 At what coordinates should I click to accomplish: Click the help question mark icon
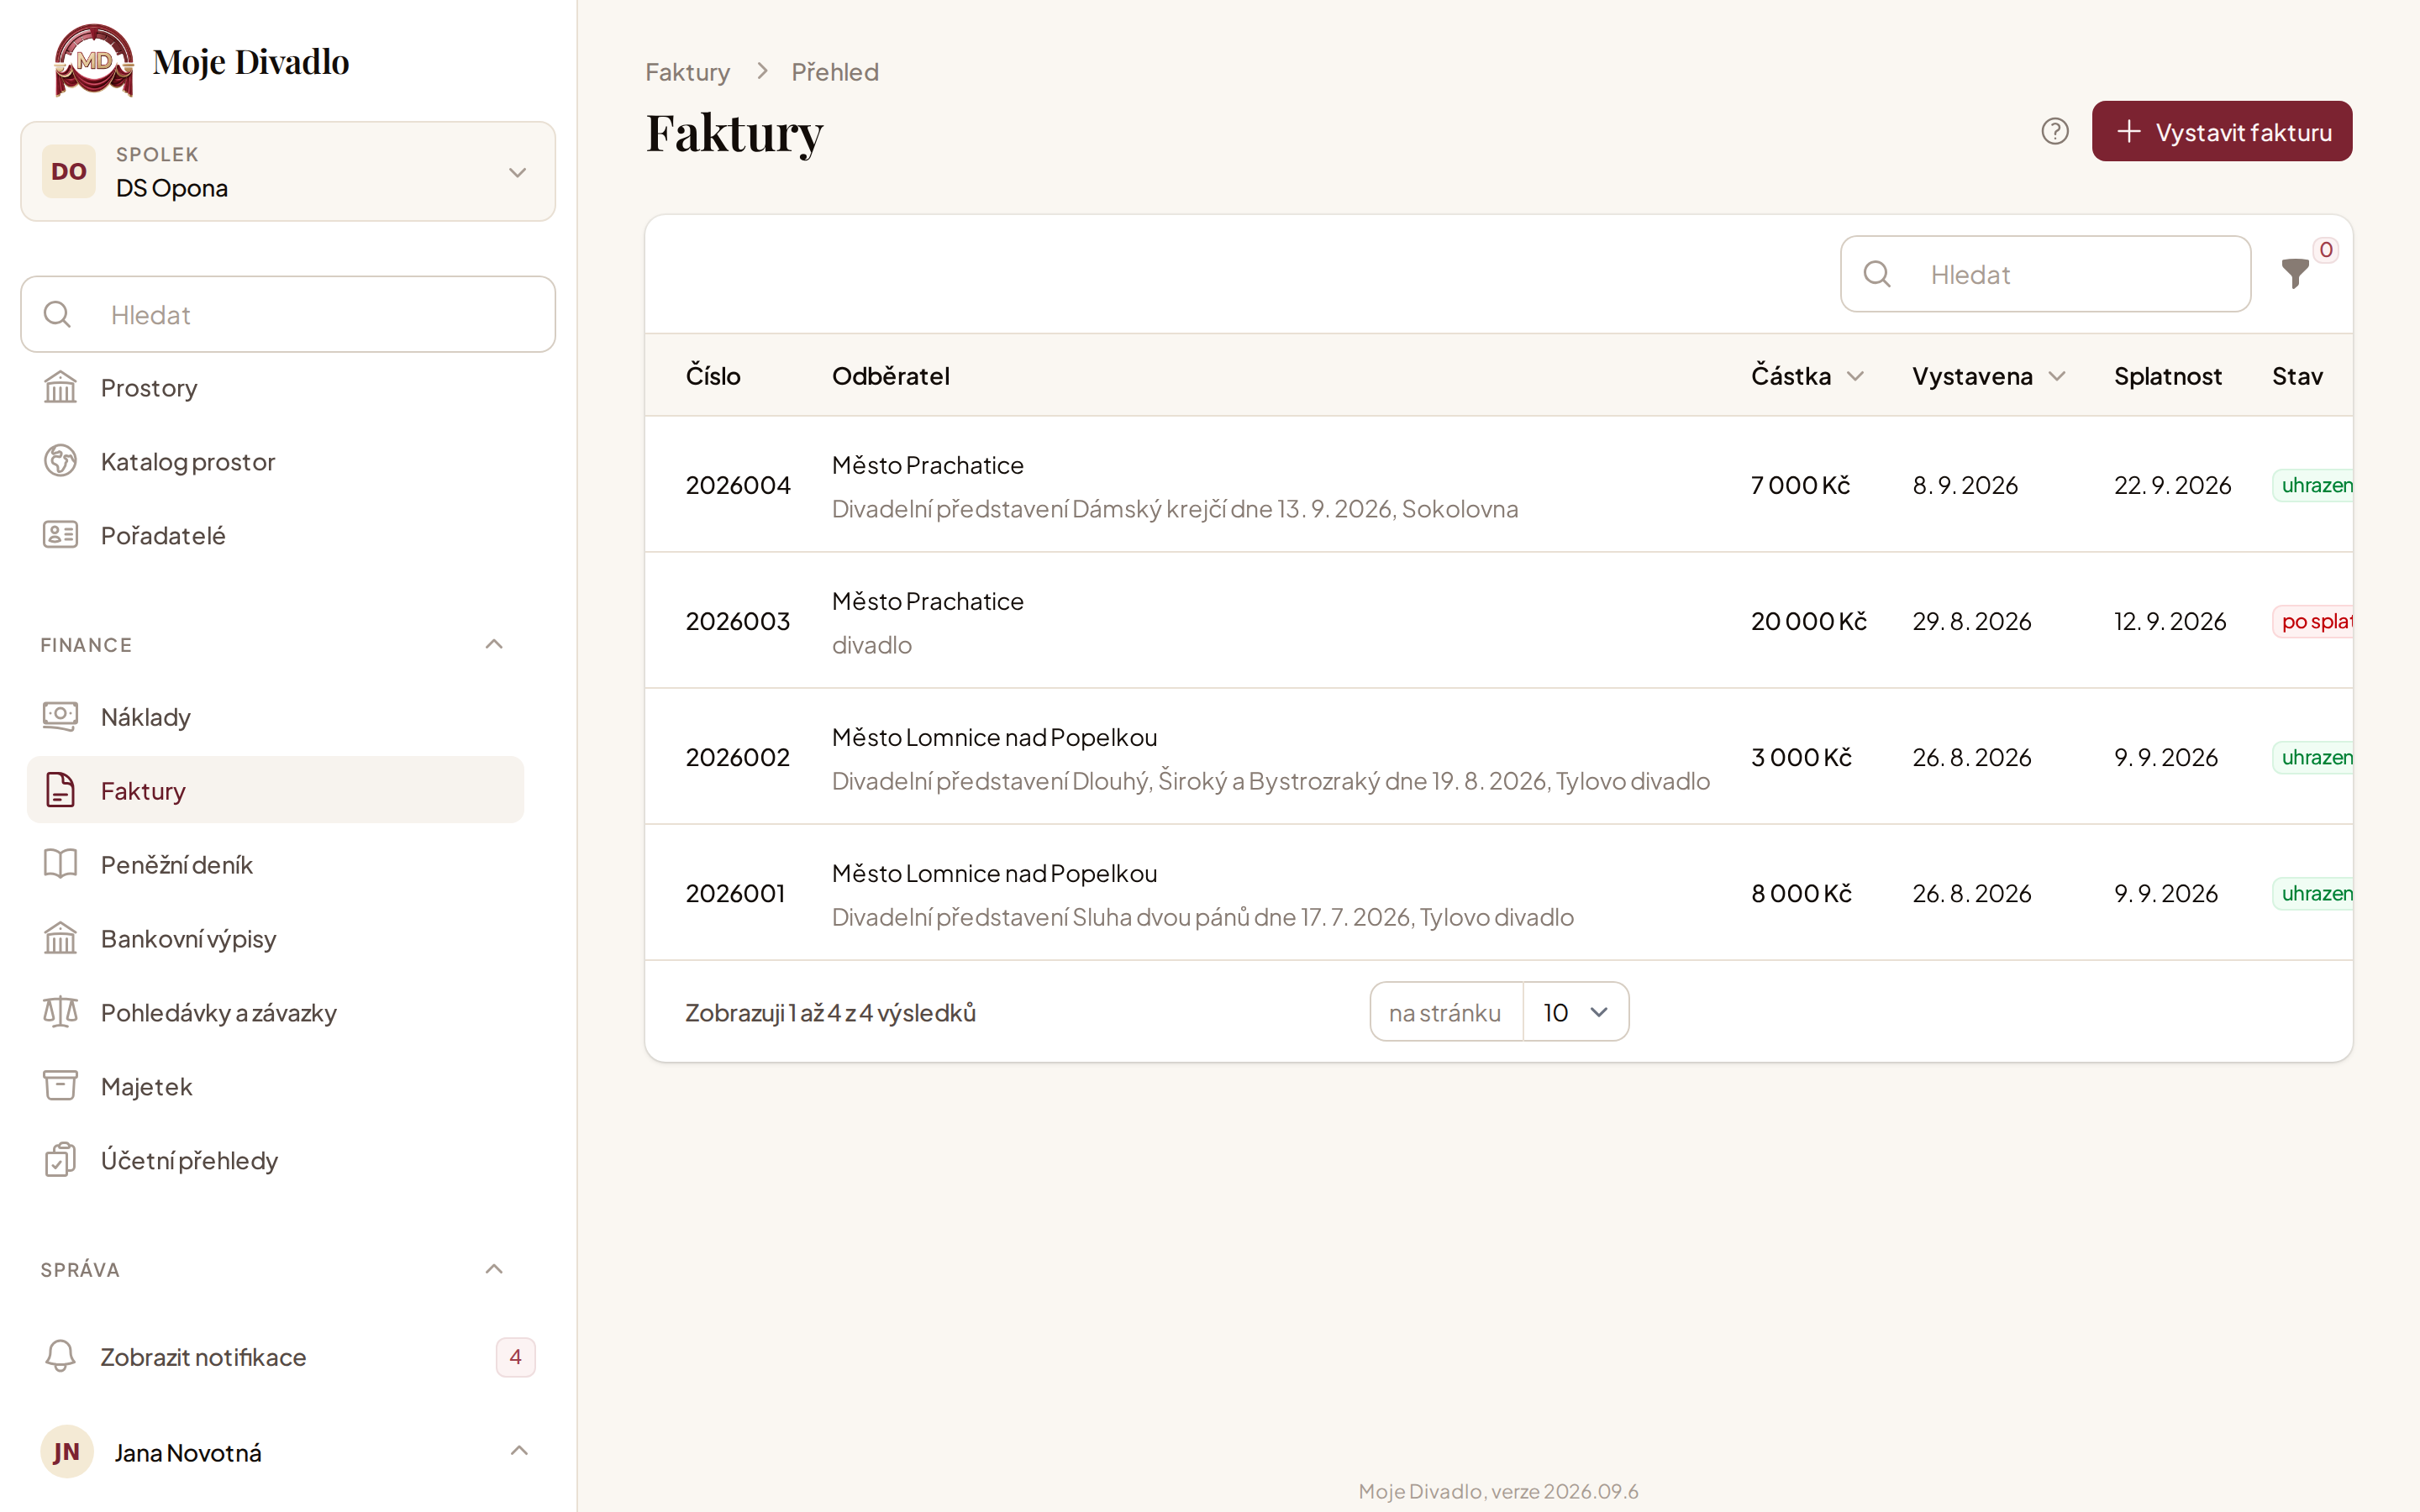2055,131
